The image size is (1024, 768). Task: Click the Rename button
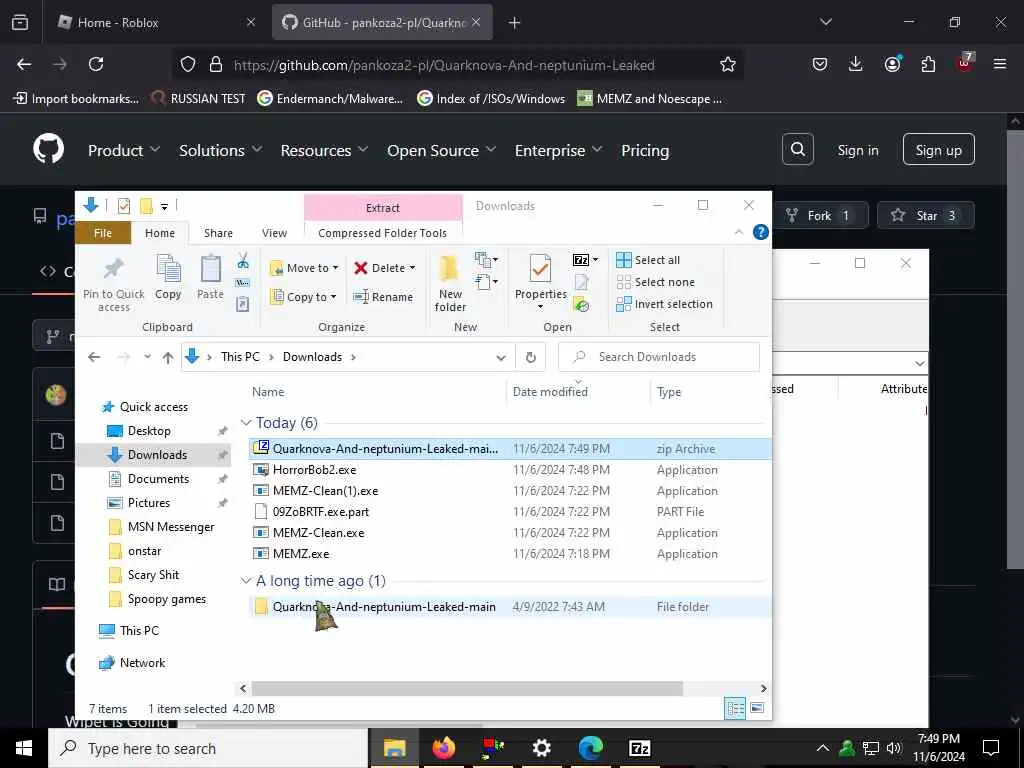pyautogui.click(x=383, y=296)
